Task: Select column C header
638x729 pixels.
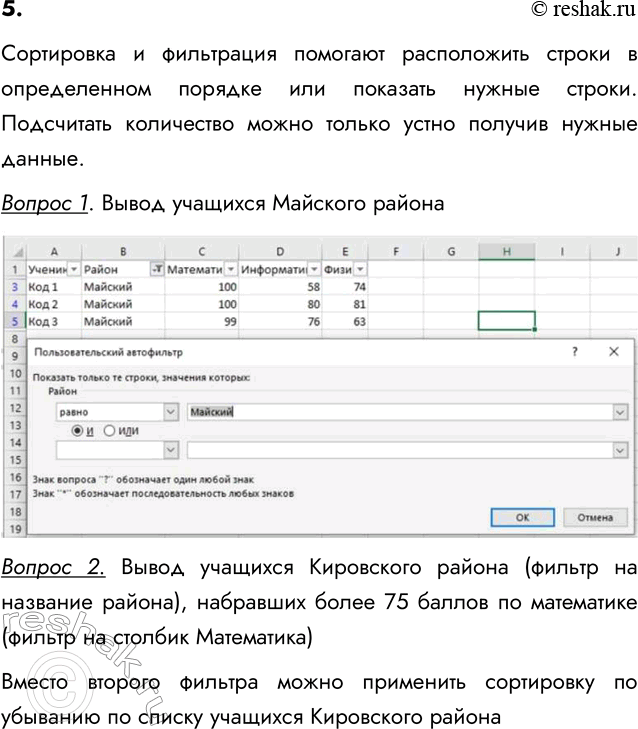Action: click(203, 250)
